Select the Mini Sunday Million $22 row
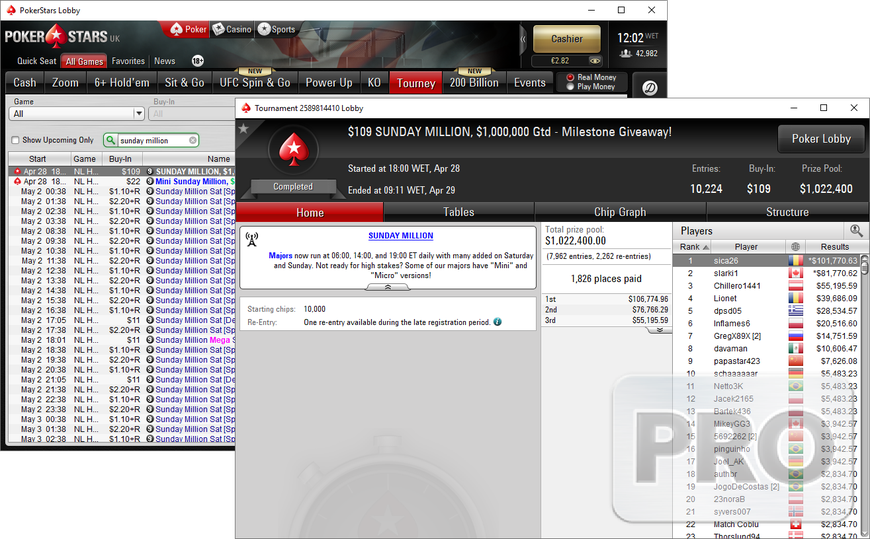 pos(122,182)
